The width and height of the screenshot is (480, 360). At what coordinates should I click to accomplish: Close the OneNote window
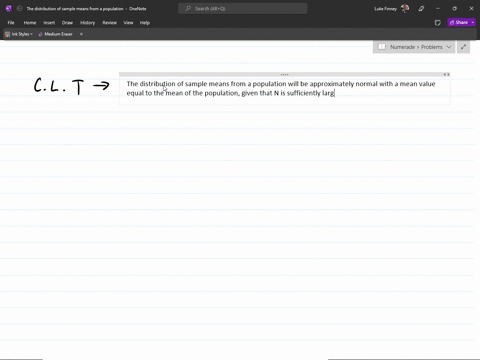click(x=471, y=9)
